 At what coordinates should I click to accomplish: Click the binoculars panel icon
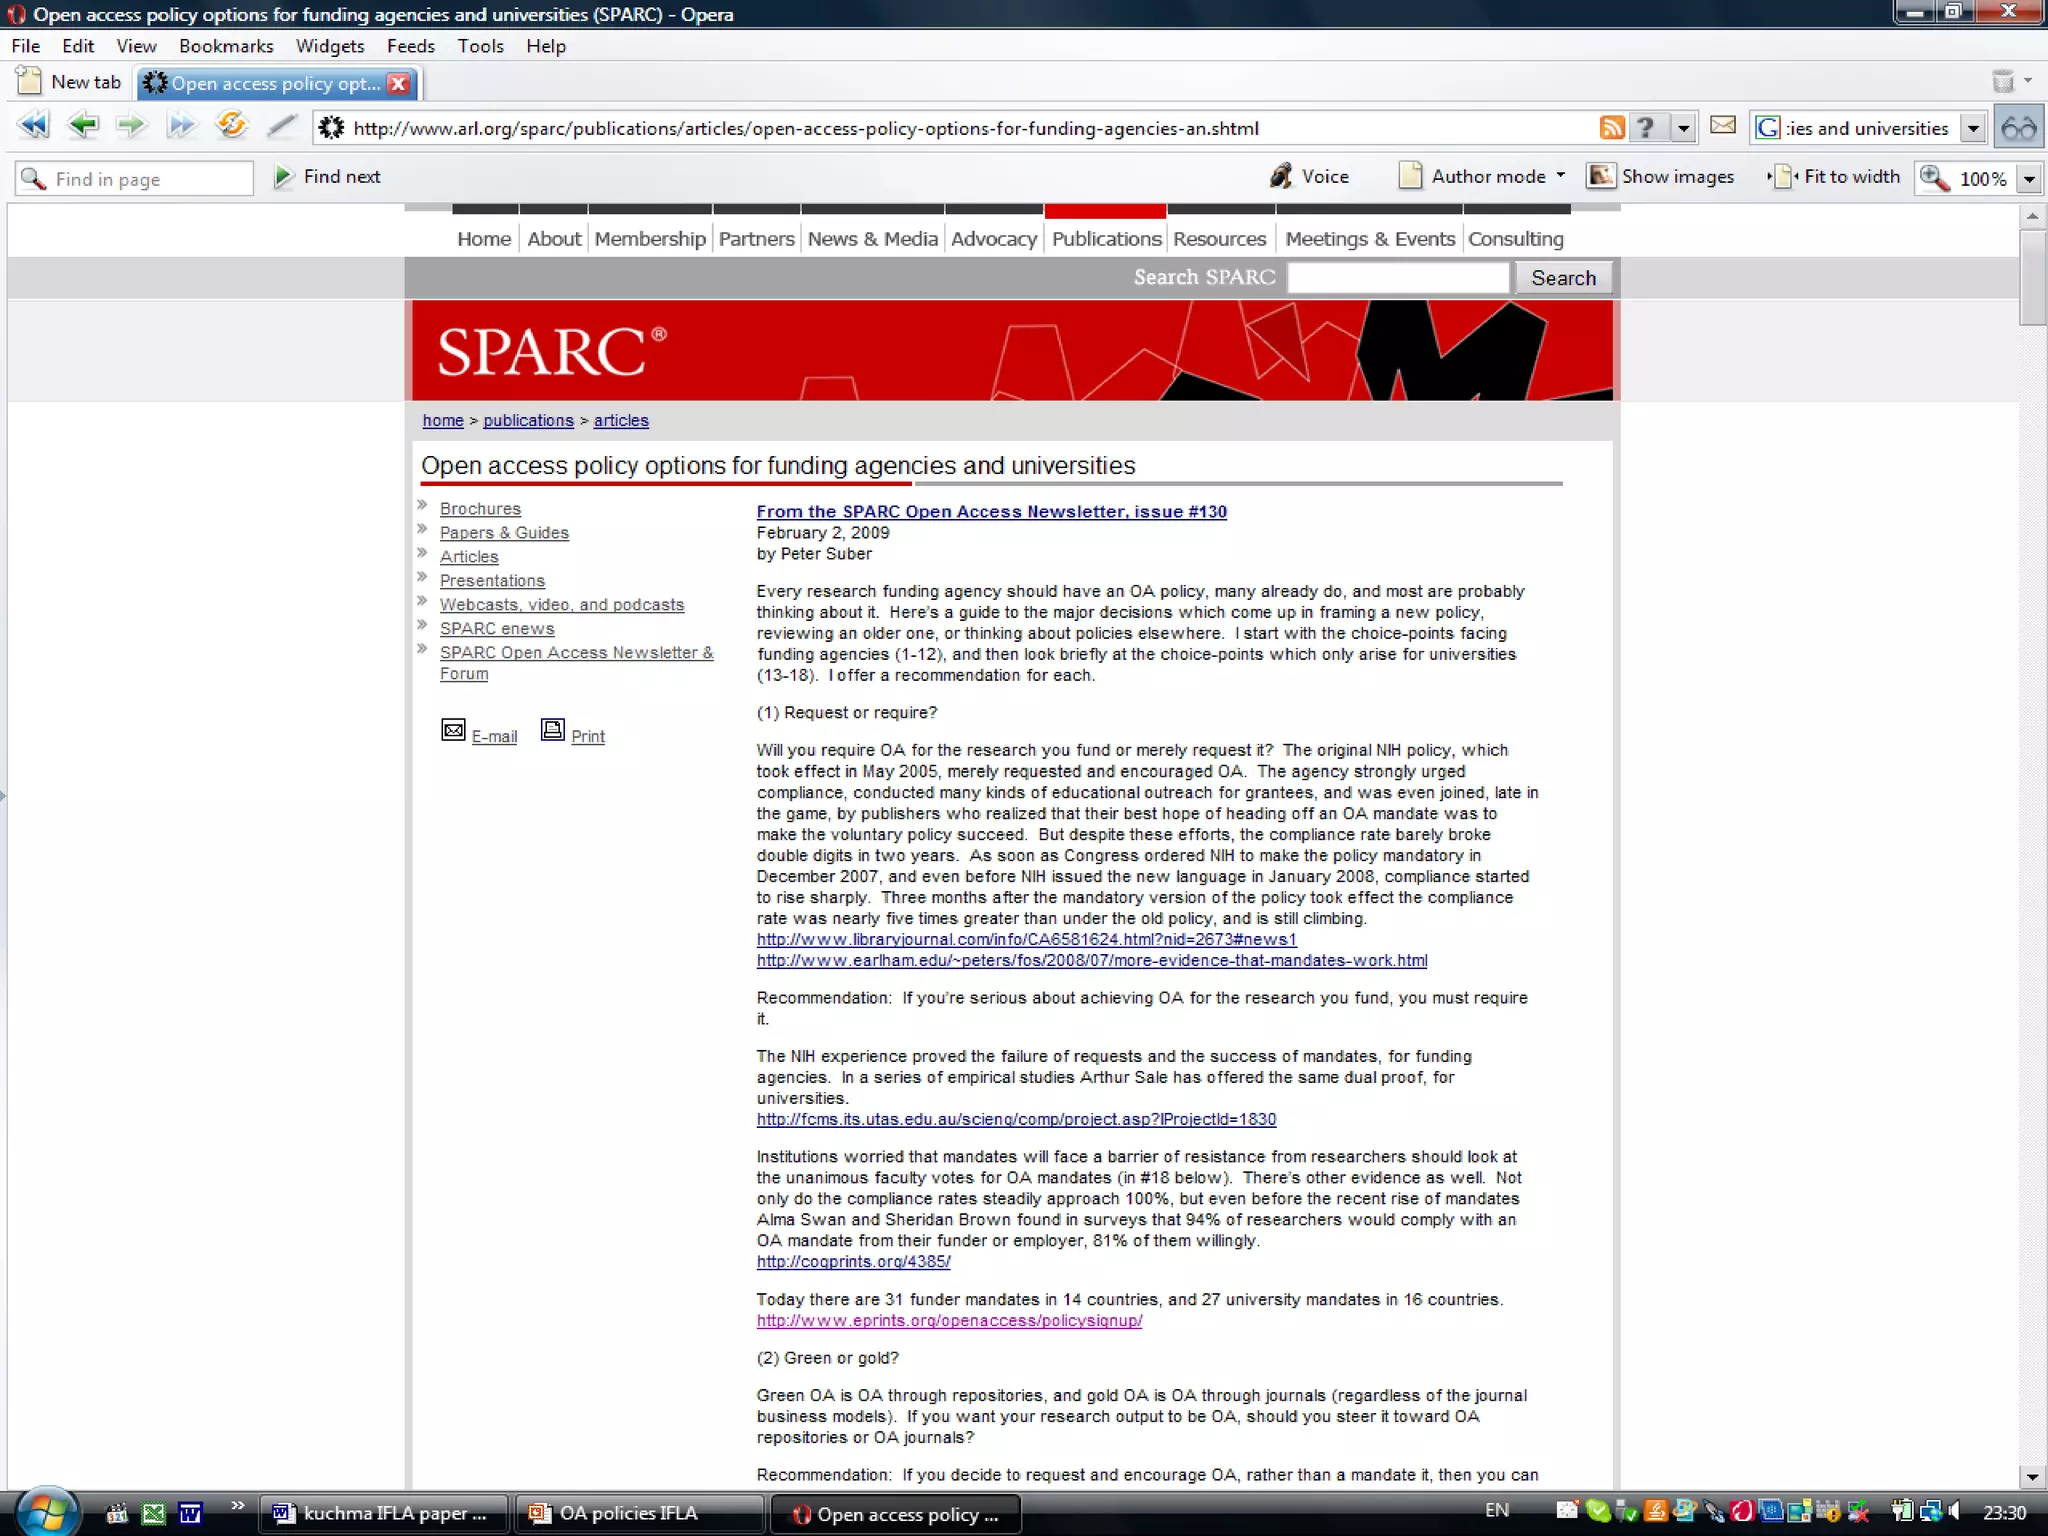2019,128
